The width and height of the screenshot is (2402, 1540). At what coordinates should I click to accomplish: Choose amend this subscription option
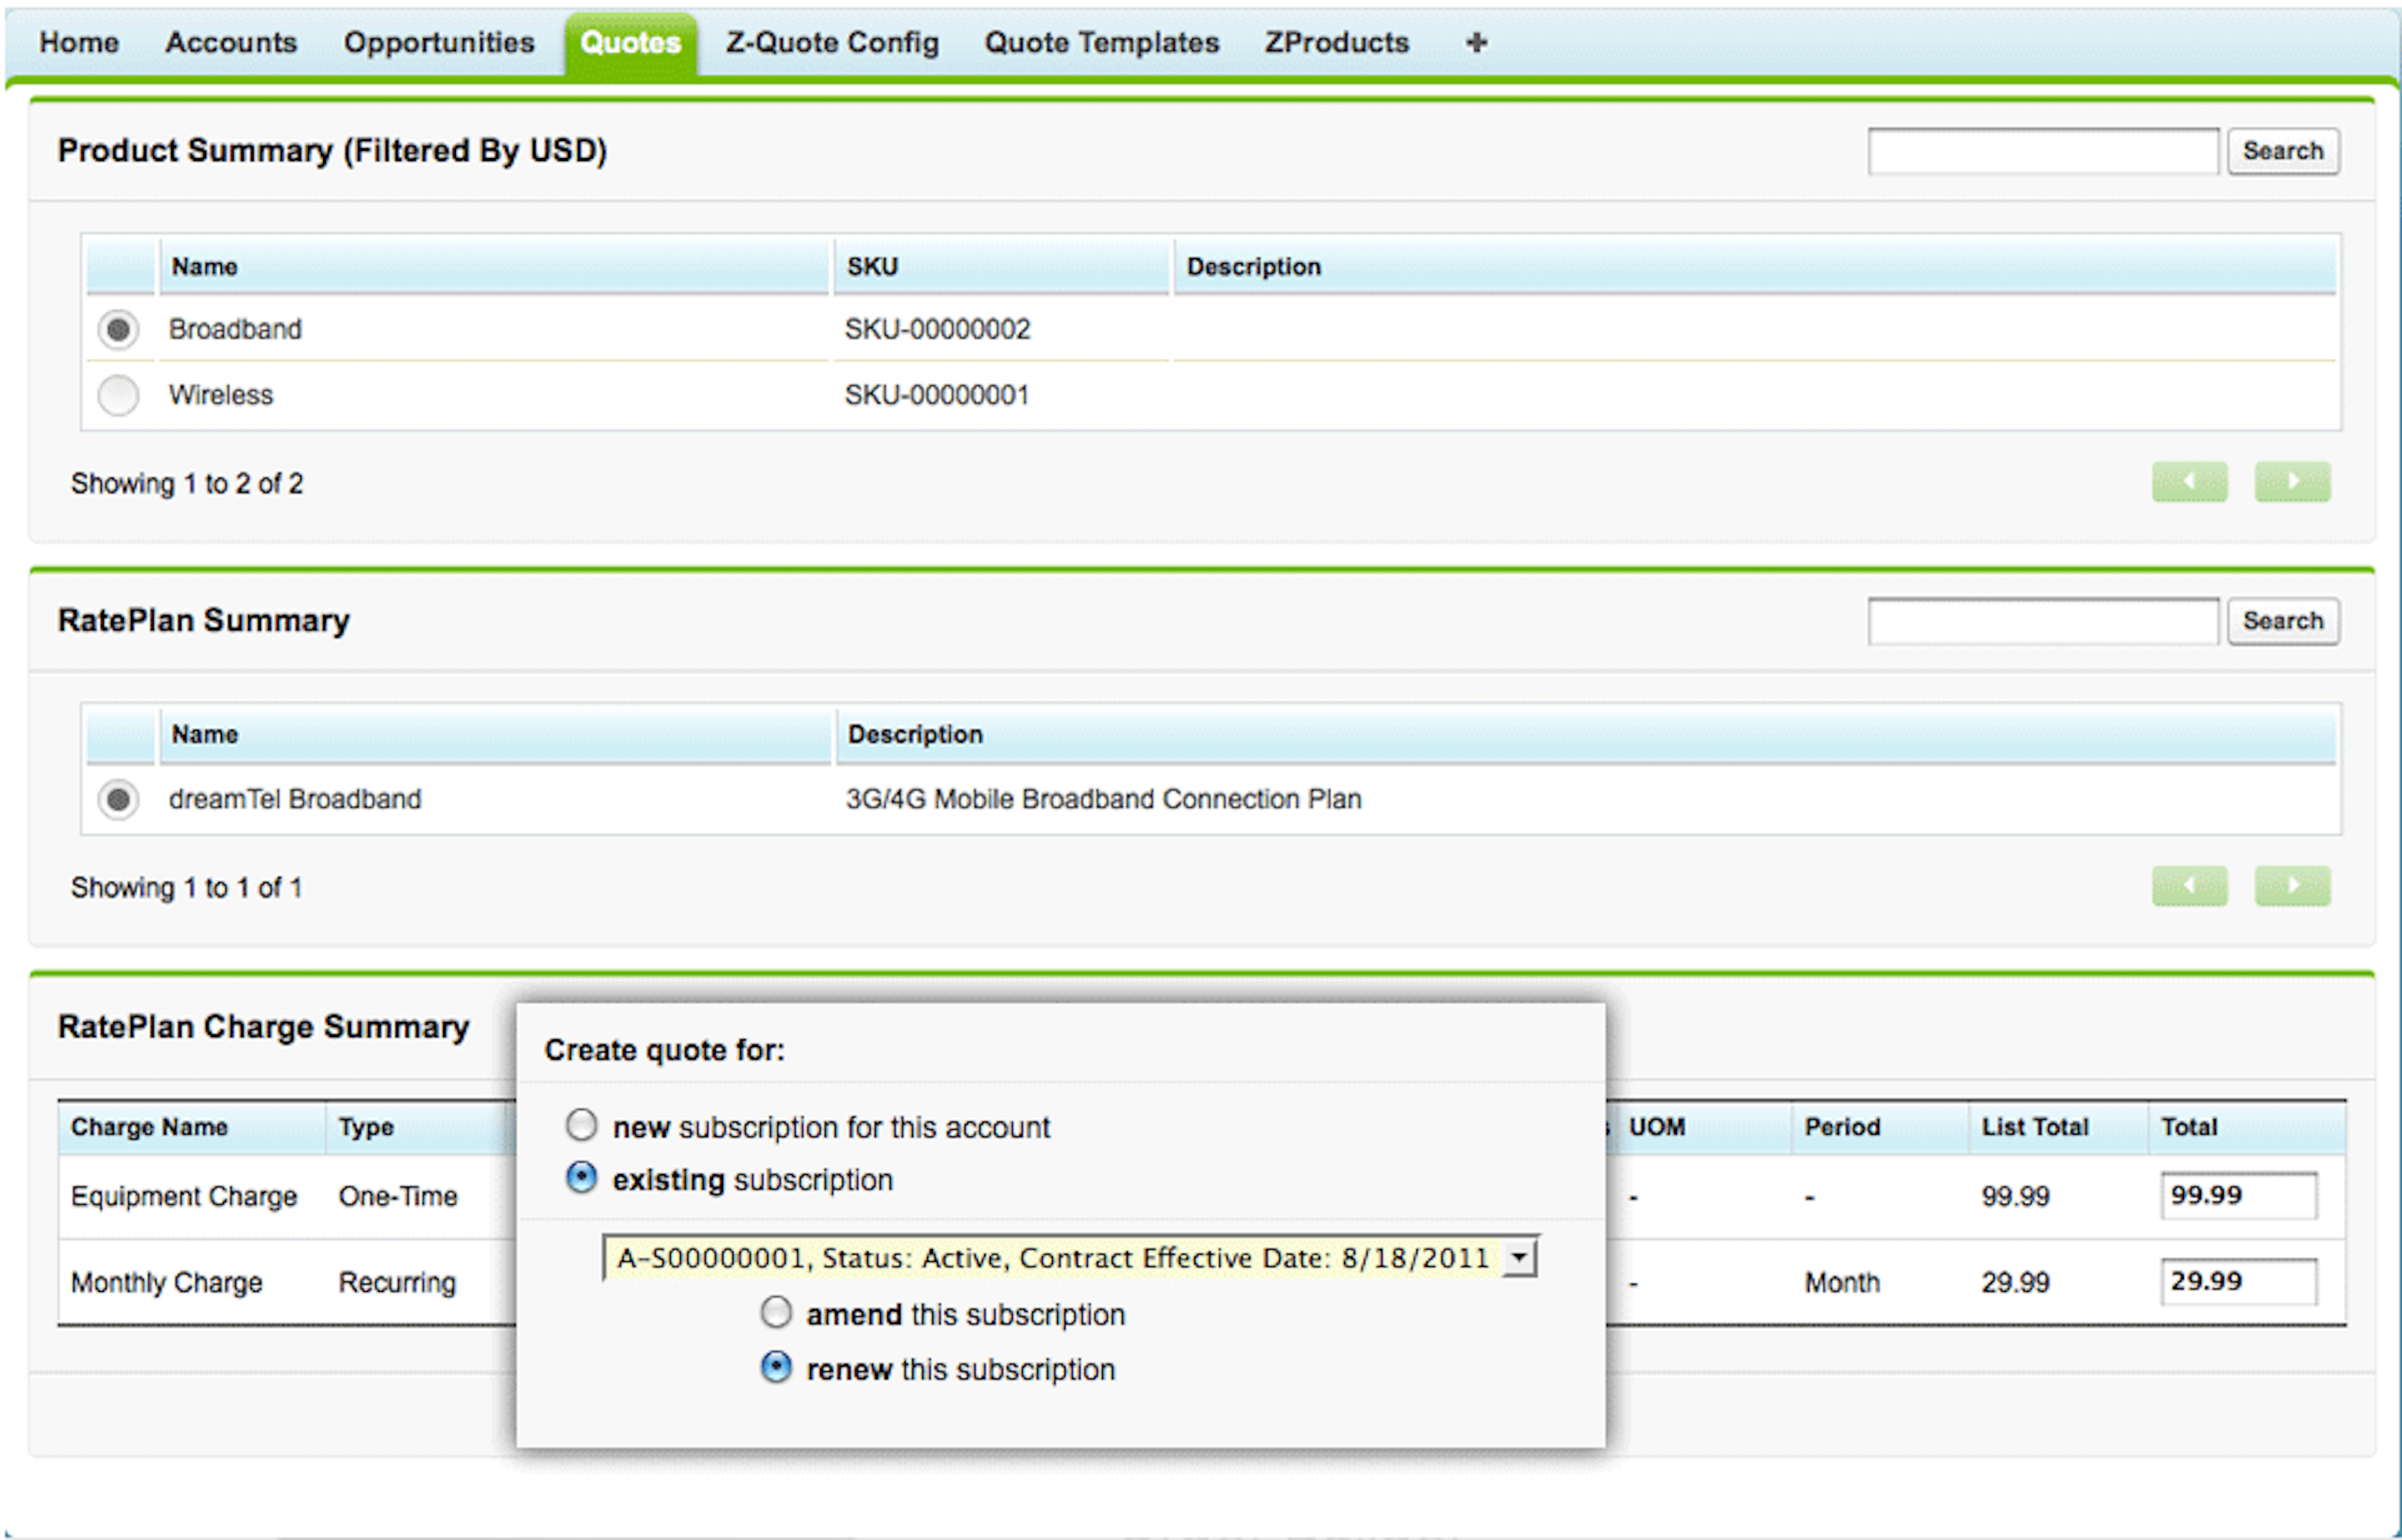[x=776, y=1312]
